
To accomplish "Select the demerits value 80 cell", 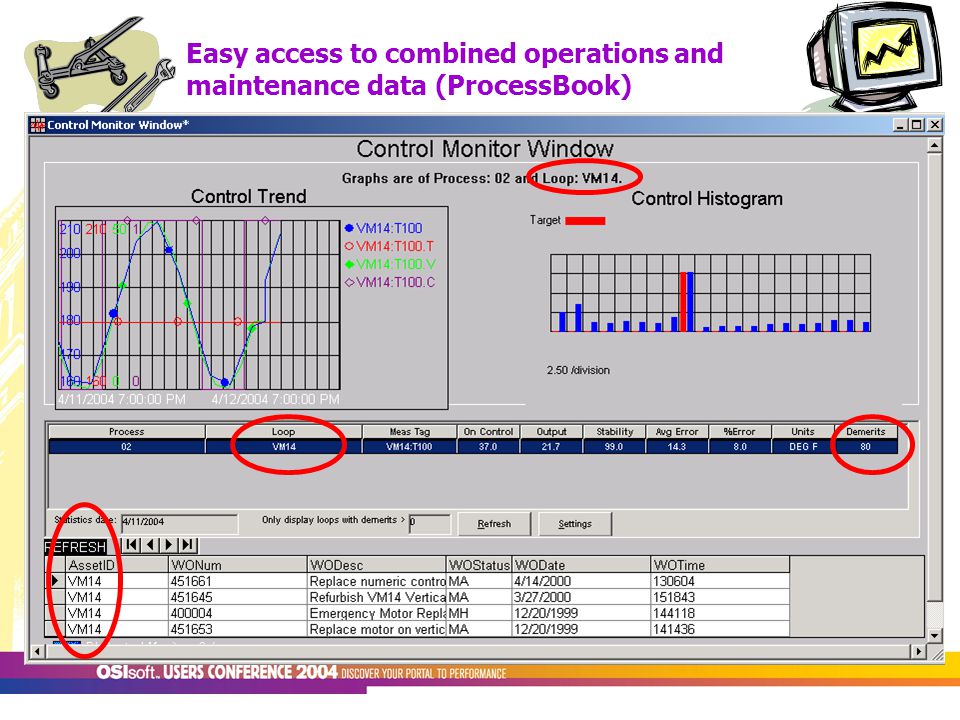I will [x=866, y=447].
